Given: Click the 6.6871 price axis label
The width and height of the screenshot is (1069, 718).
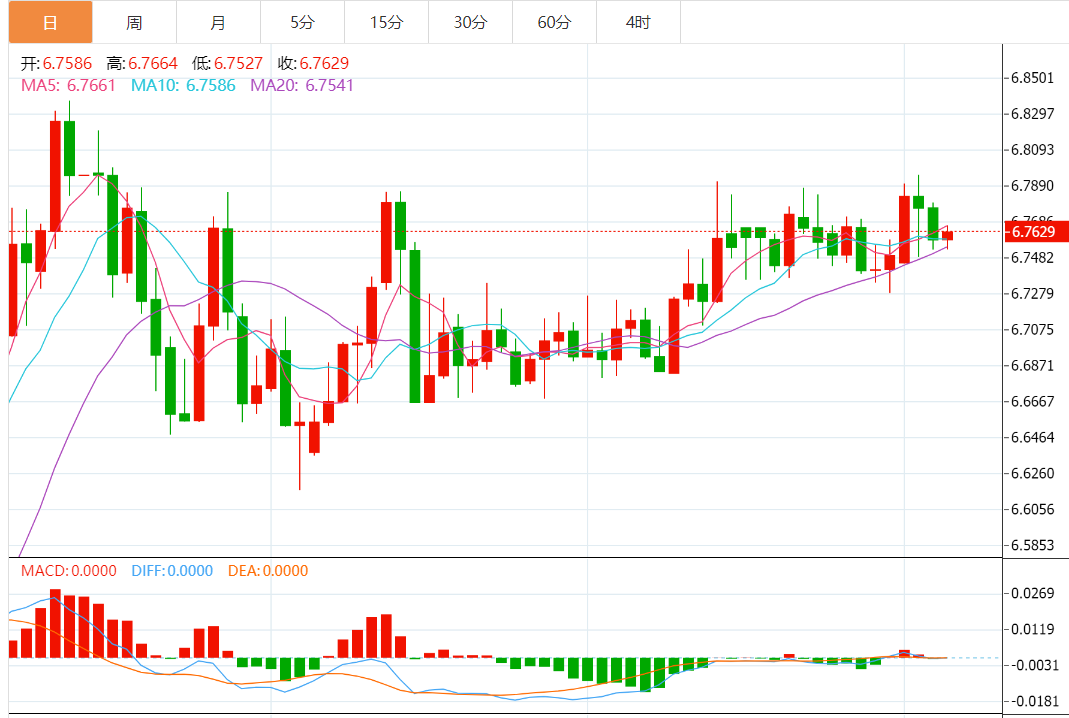Looking at the screenshot, I should 1032,365.
